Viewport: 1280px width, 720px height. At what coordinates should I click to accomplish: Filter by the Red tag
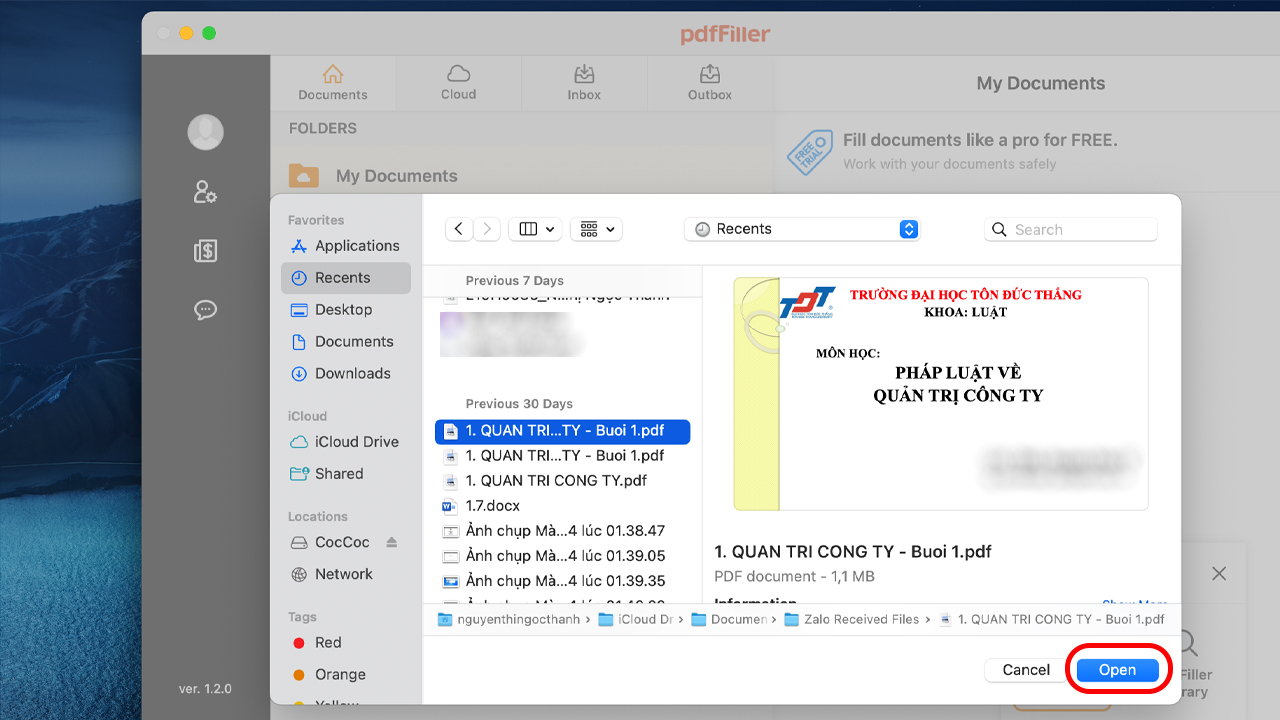point(346,643)
